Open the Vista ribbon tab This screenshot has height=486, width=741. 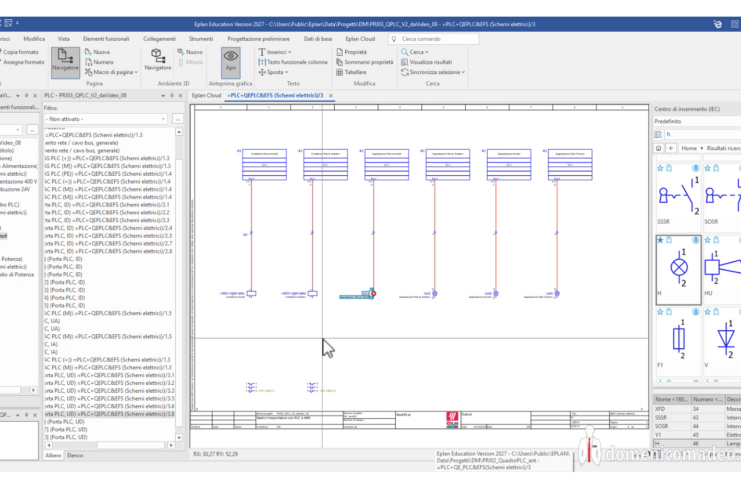63,39
